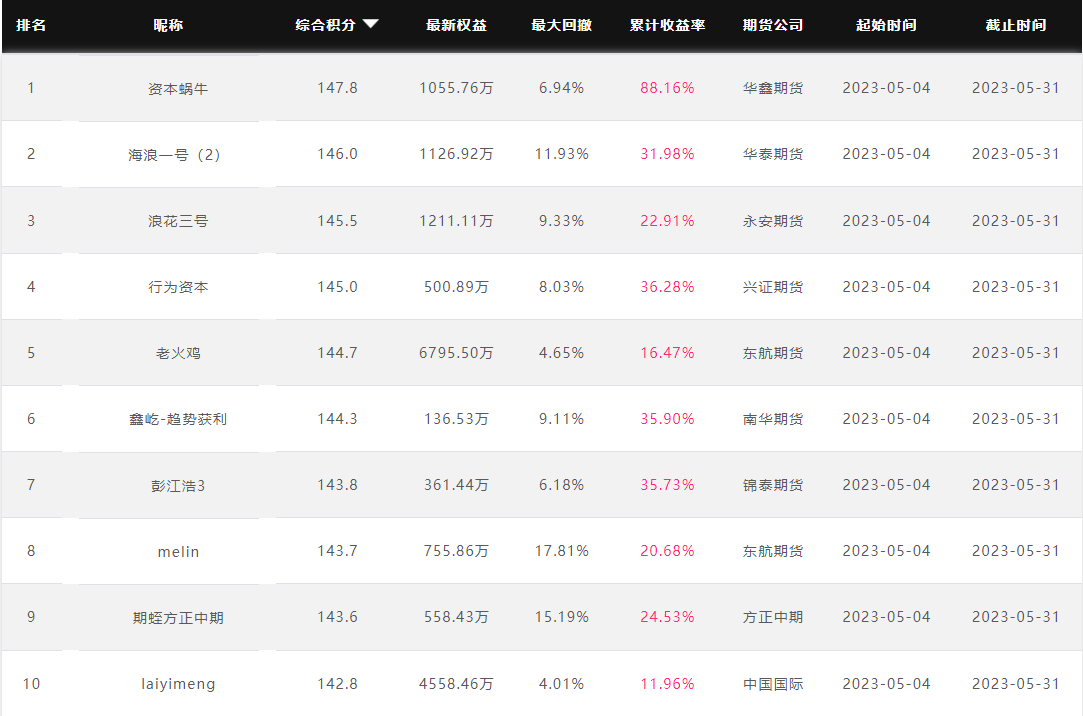Image resolution: width=1083 pixels, height=716 pixels.
Task: Select return rate 88.16%
Action: (667, 88)
